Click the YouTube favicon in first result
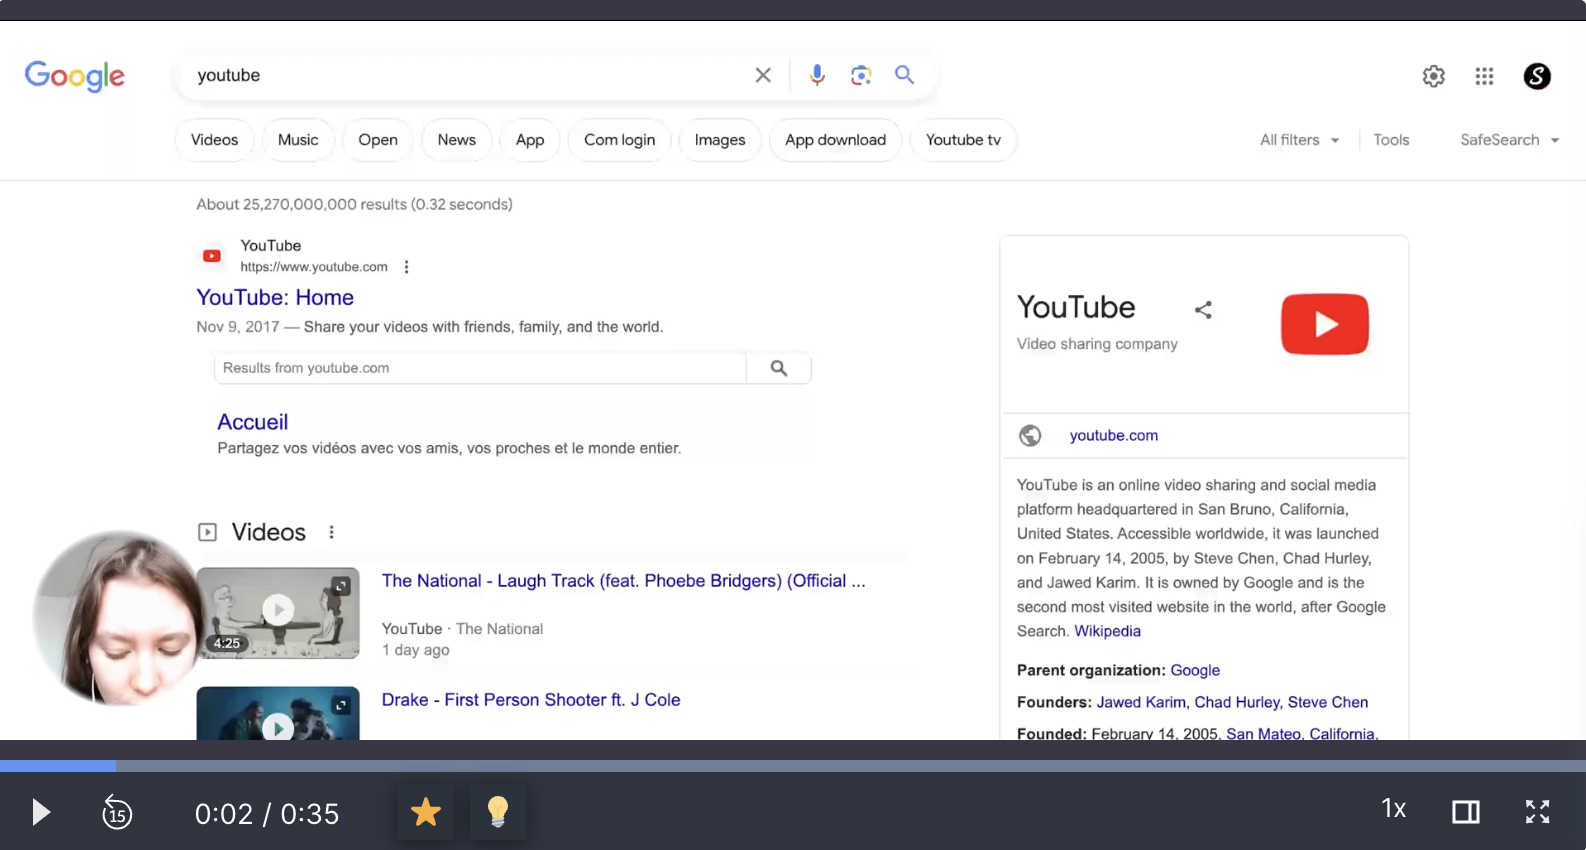 [x=212, y=256]
